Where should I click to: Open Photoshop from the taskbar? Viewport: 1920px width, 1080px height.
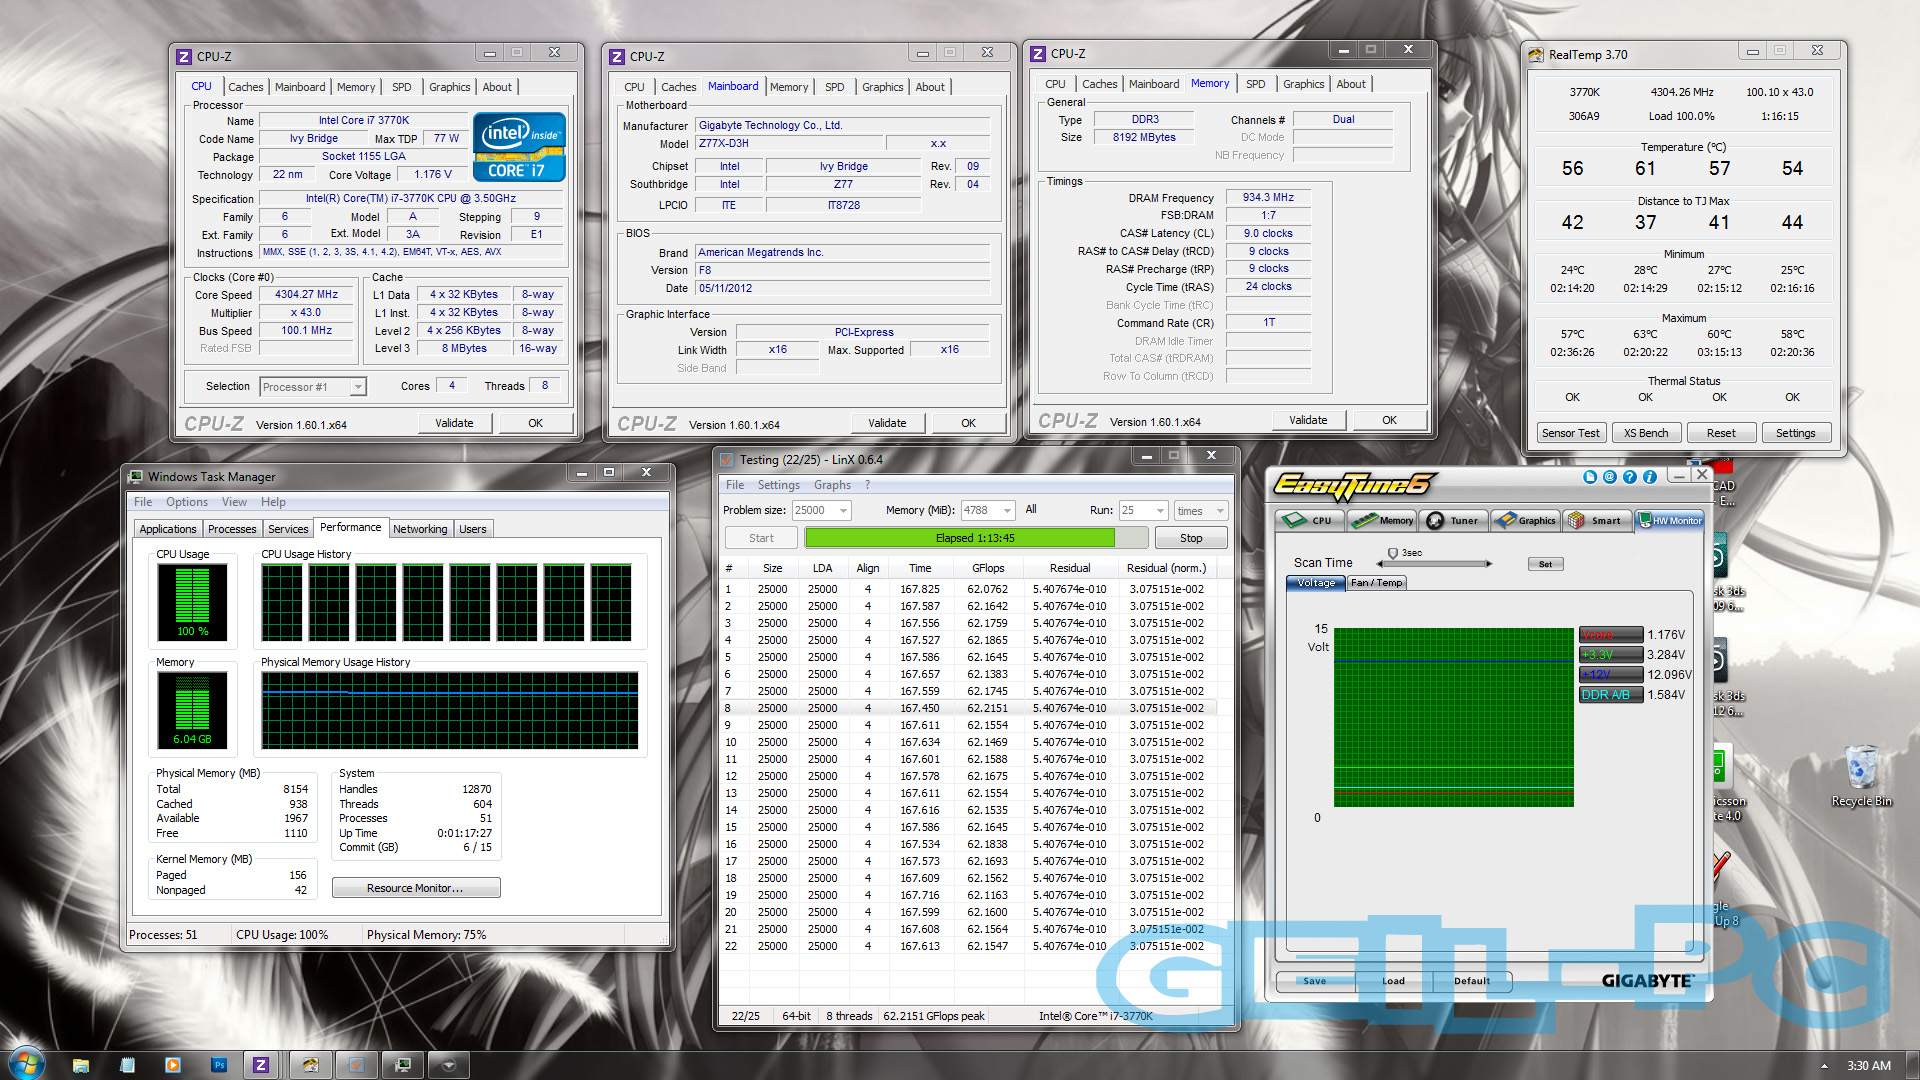[x=219, y=1065]
